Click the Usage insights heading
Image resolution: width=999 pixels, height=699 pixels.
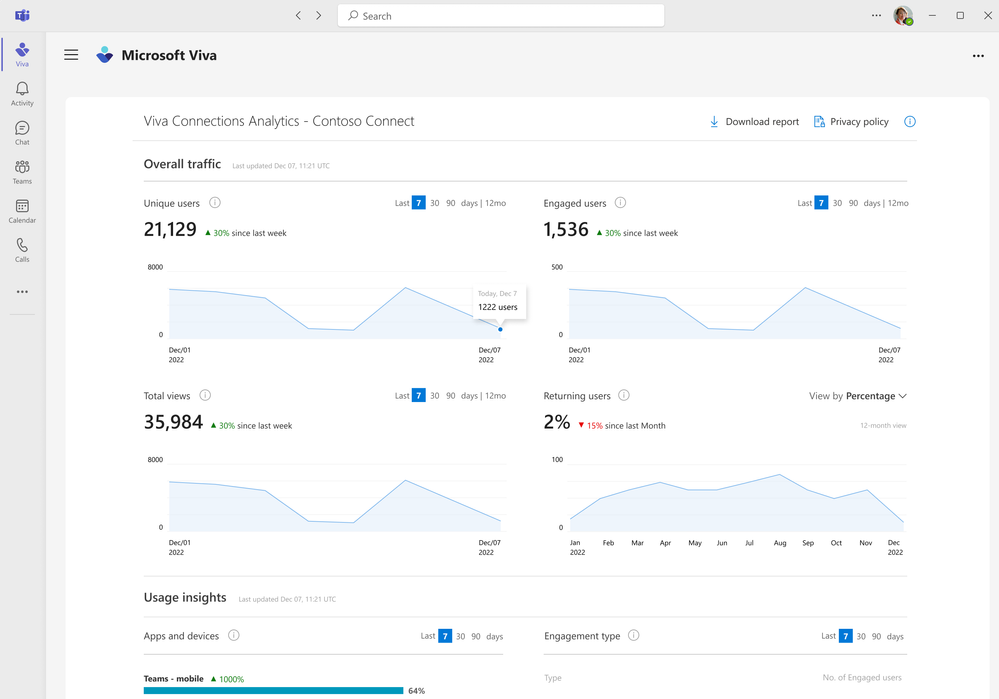tap(185, 597)
